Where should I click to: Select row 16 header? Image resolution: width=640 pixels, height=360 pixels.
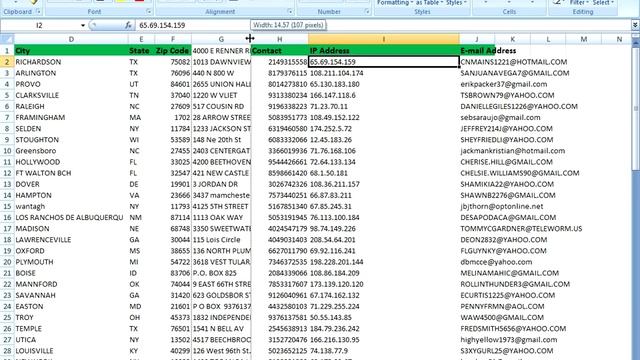pyautogui.click(x=7, y=218)
